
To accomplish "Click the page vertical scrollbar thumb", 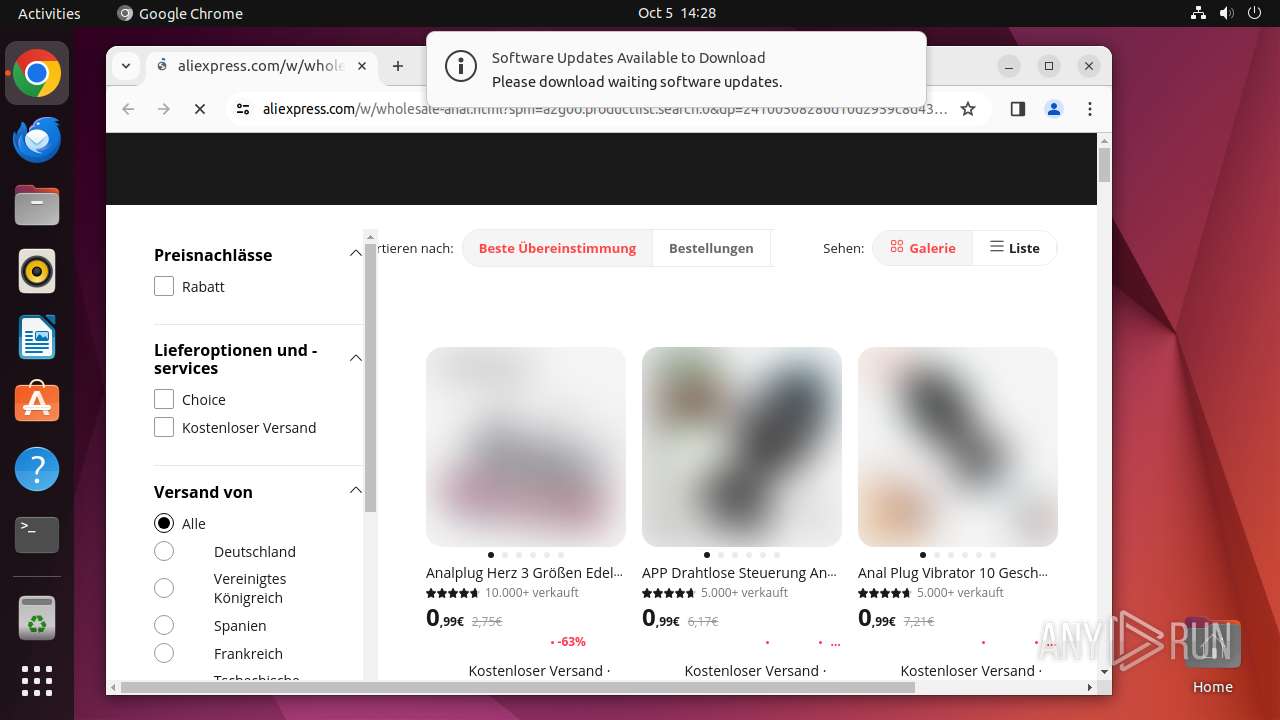I will click(1104, 165).
